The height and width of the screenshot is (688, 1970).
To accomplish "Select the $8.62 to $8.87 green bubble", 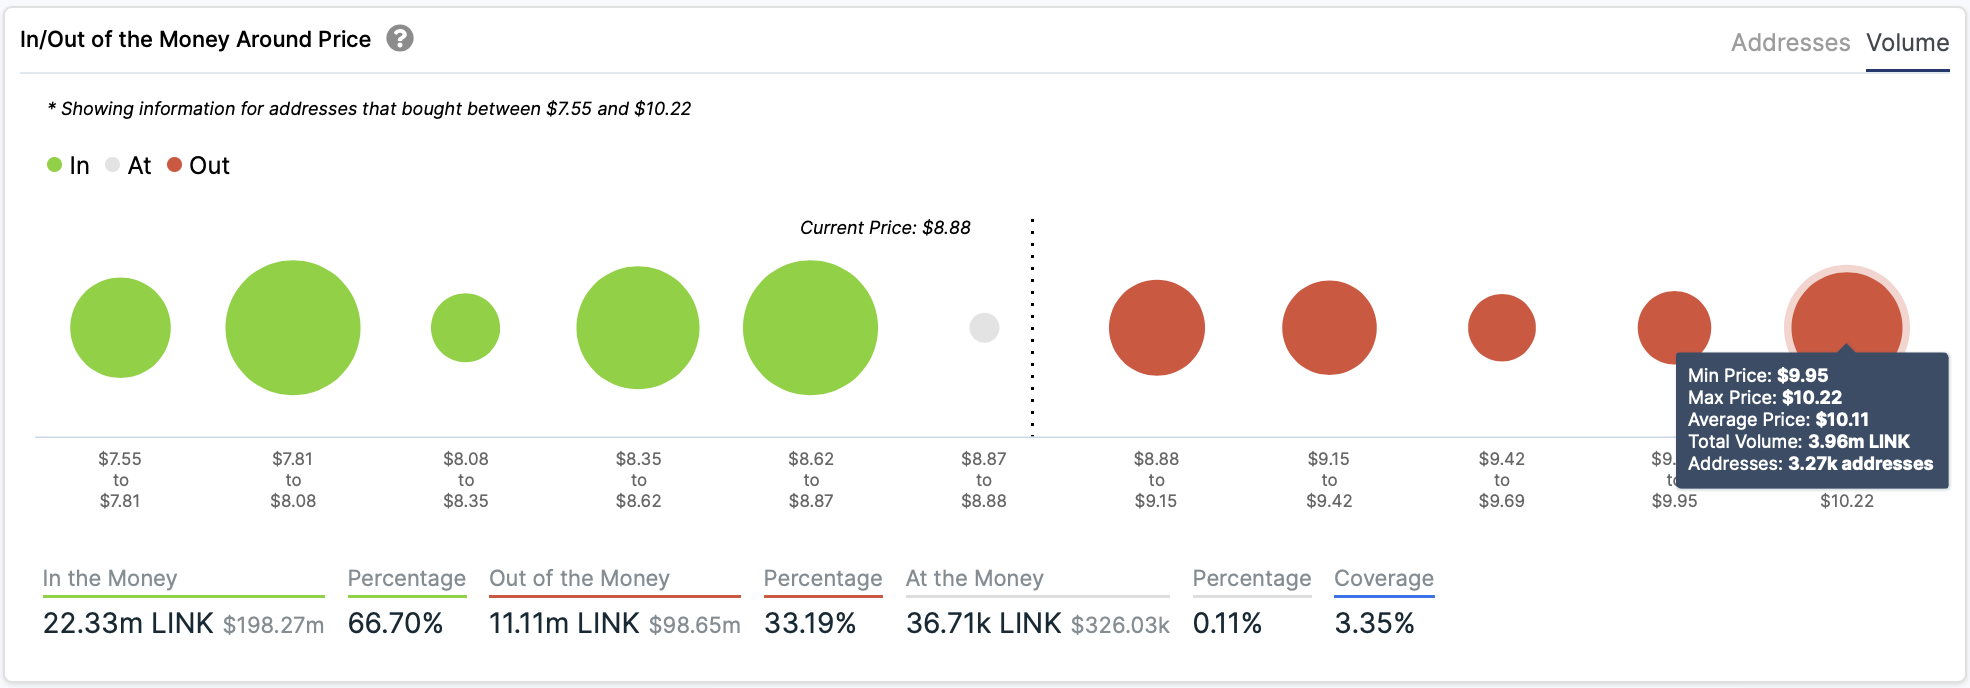I will tap(811, 328).
